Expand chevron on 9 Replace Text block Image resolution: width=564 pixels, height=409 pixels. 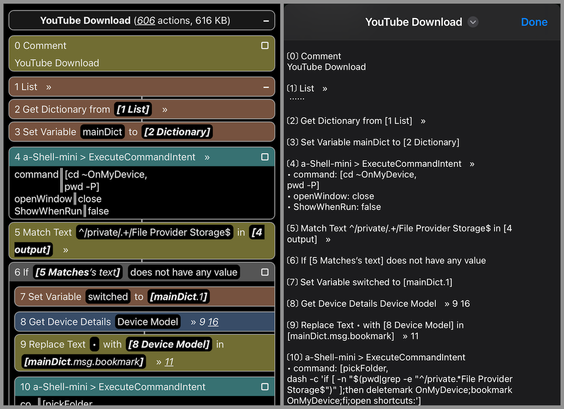tap(159, 362)
